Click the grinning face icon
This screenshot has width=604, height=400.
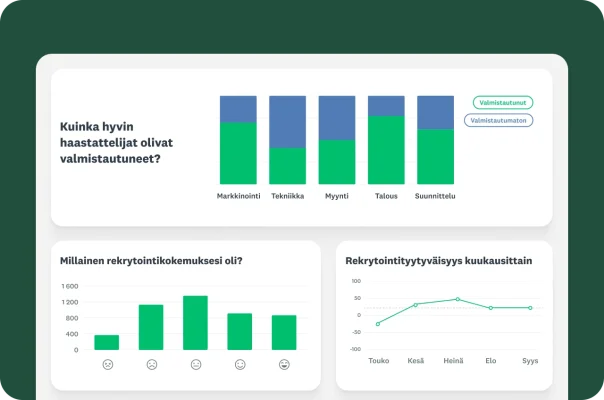(284, 364)
